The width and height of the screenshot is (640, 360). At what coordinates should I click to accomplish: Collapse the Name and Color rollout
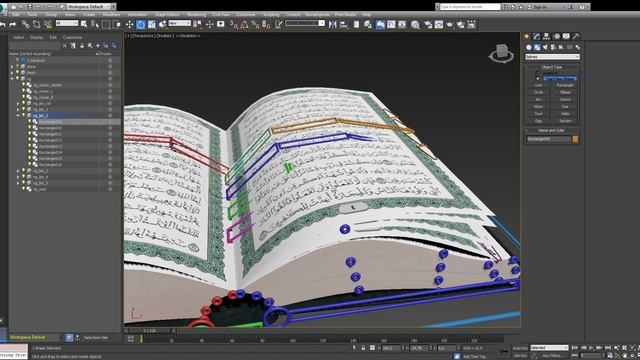coord(552,131)
